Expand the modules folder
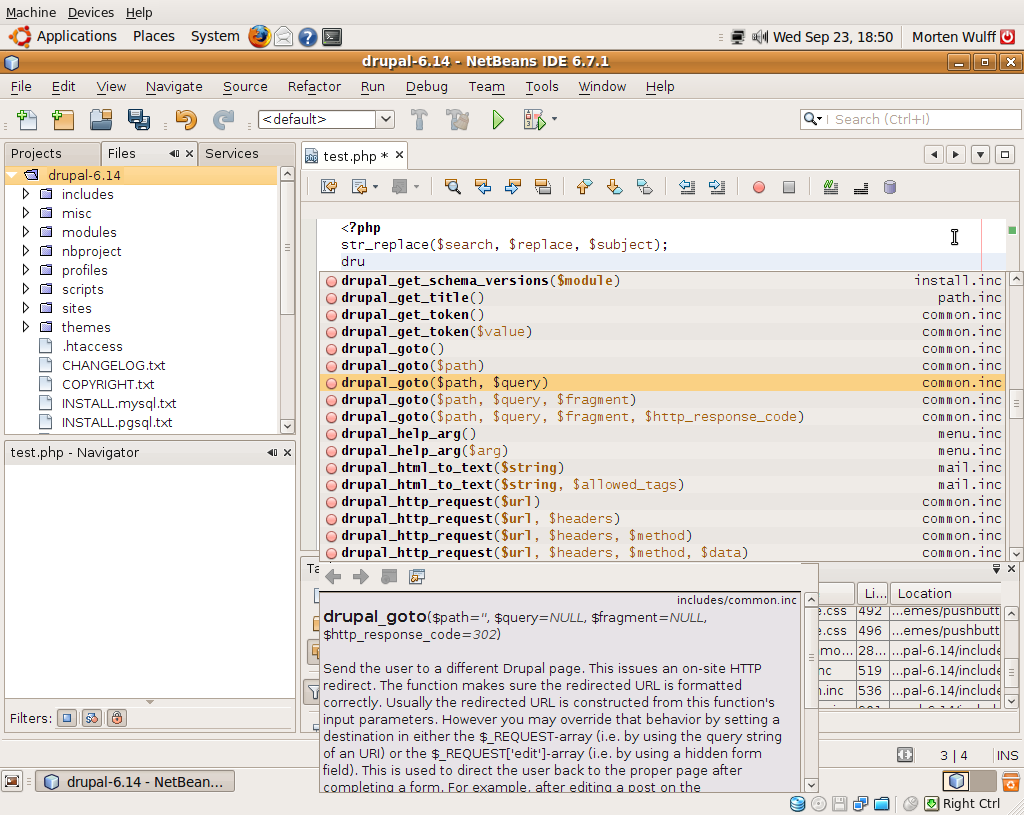 point(25,232)
